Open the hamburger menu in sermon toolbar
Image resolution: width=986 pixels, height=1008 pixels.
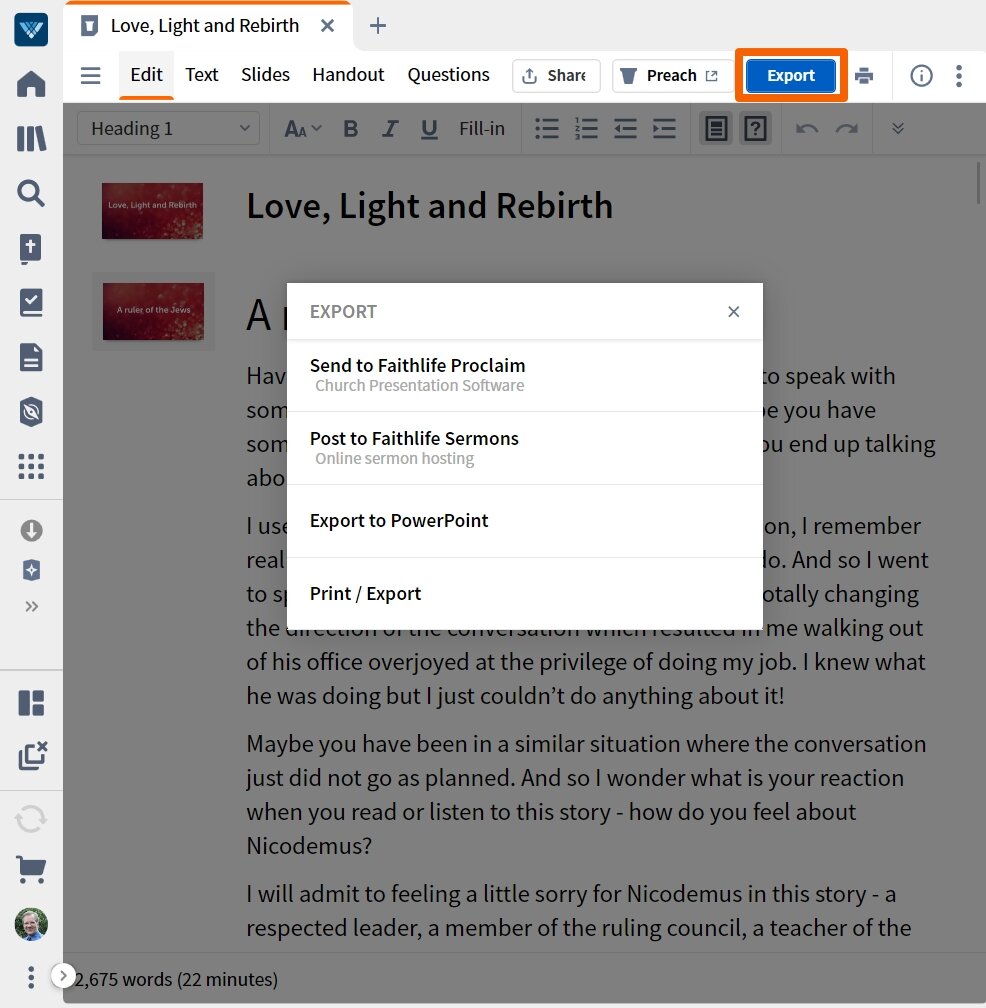tap(91, 75)
